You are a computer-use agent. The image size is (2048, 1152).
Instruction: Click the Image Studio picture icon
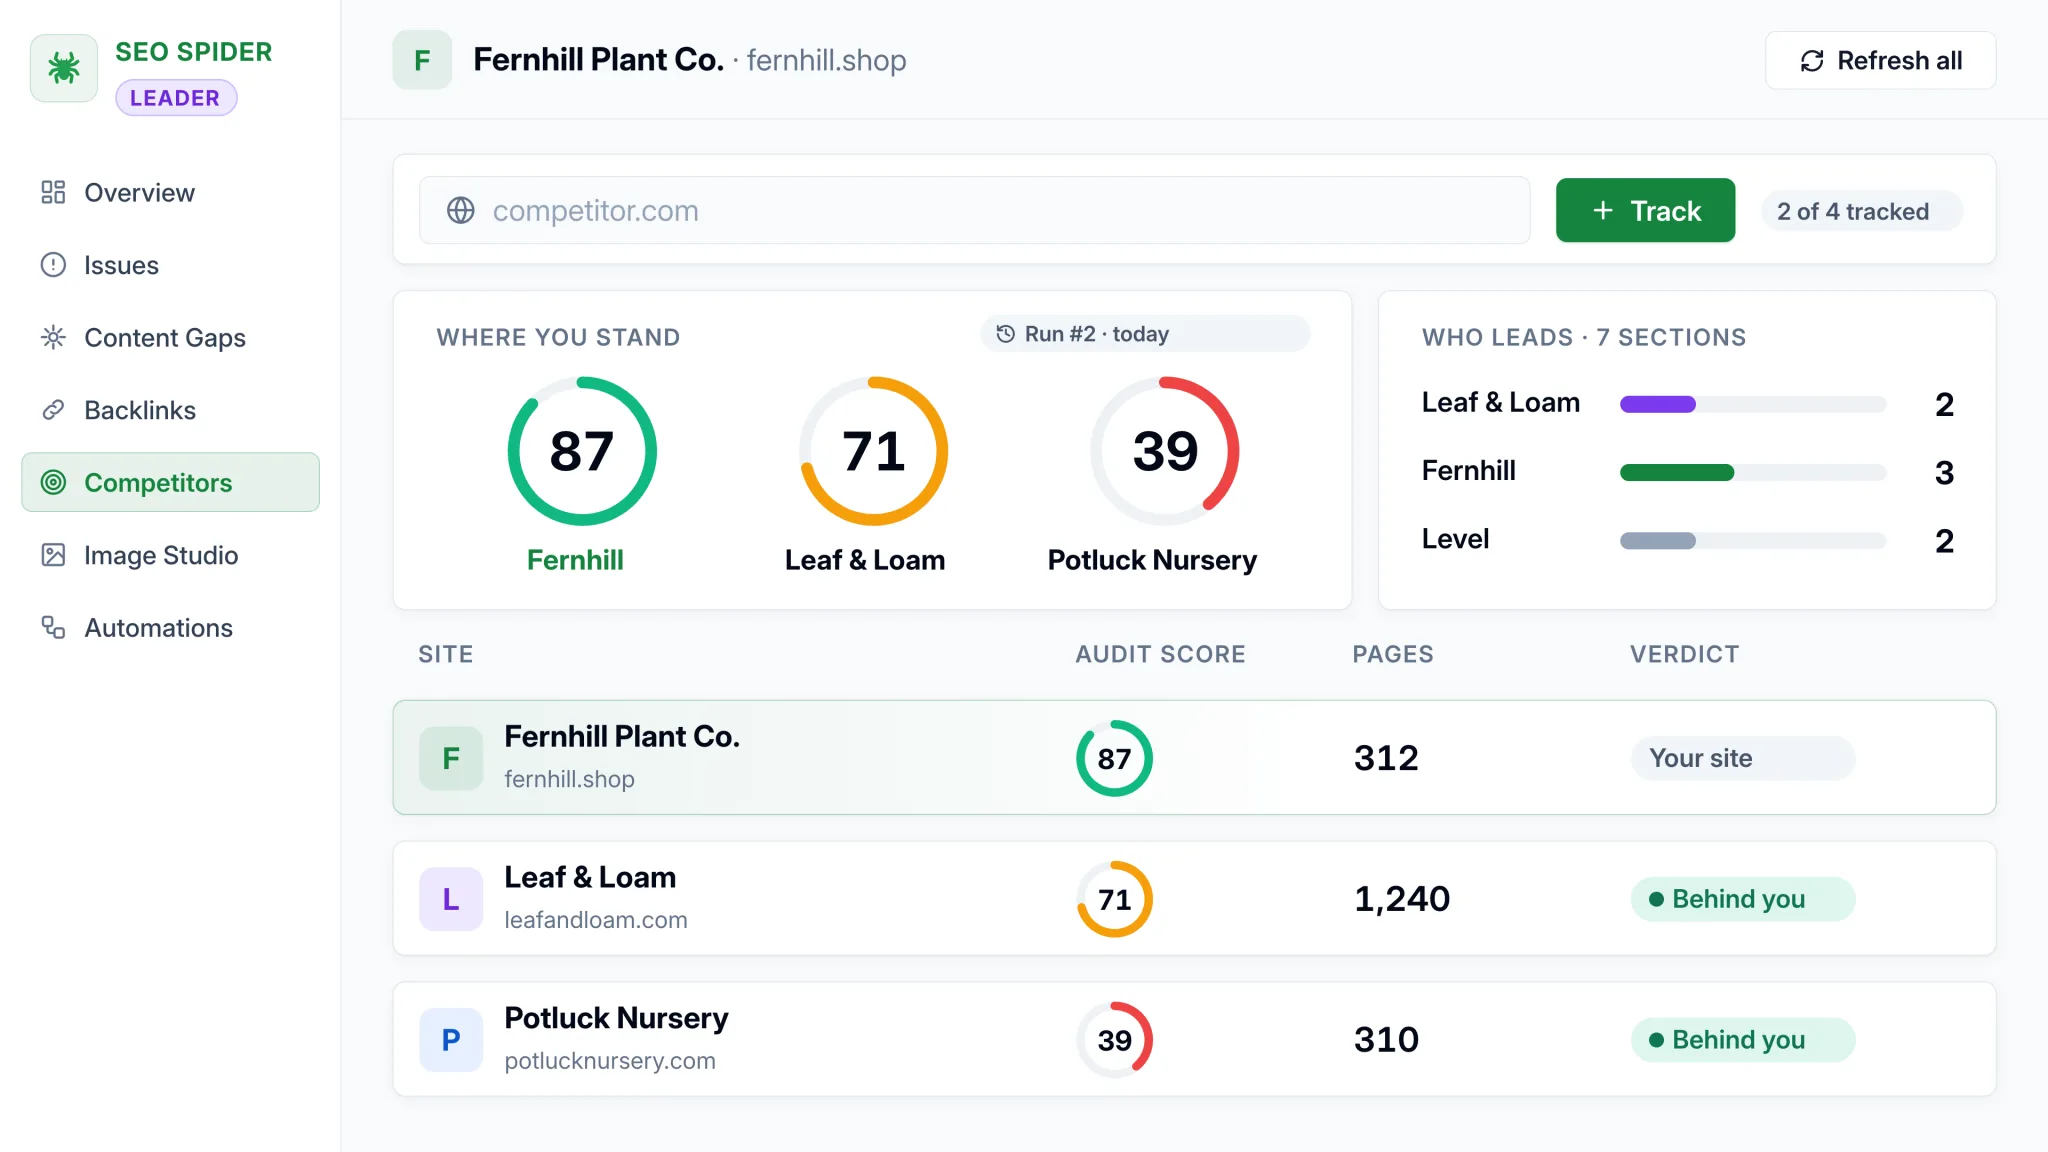tap(53, 555)
